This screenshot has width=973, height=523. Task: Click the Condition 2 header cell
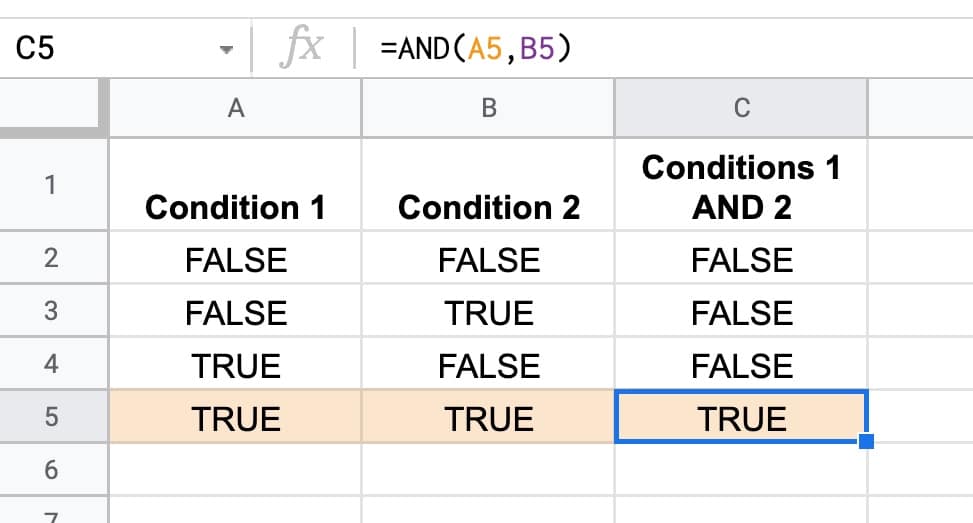(x=488, y=184)
